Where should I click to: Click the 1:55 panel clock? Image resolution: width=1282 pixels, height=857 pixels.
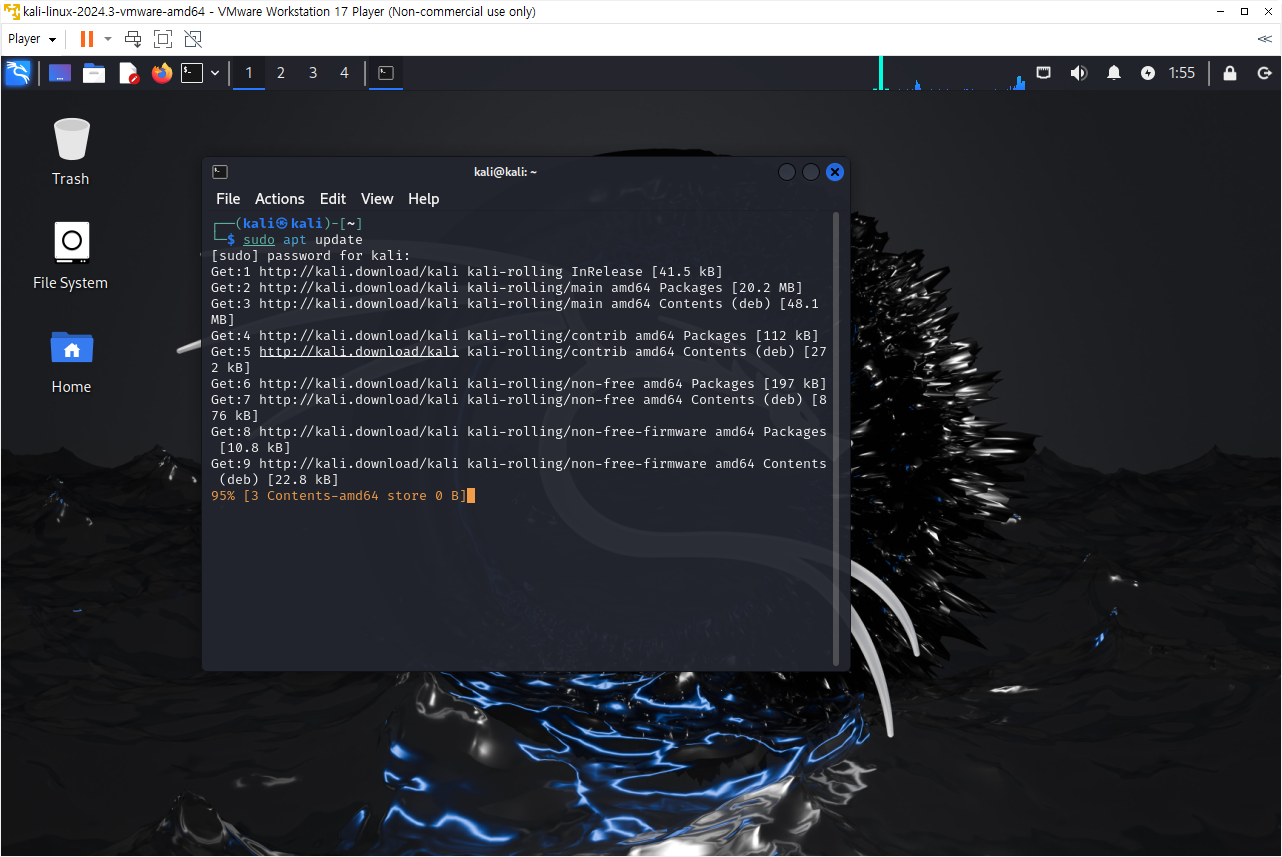coord(1182,73)
